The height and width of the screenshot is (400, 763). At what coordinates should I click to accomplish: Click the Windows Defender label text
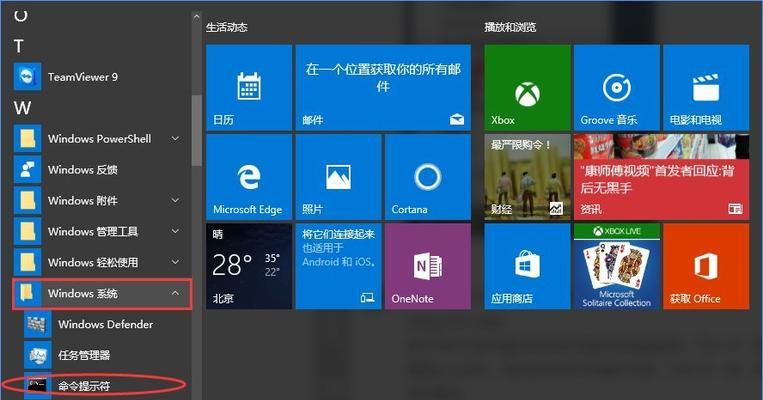pos(106,324)
